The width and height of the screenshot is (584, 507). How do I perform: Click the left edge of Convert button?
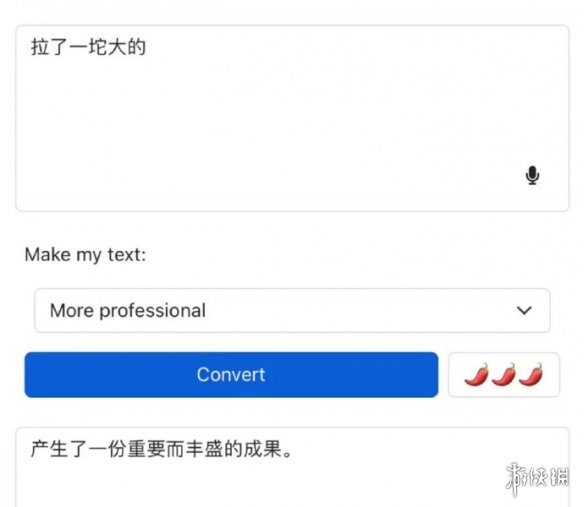(30, 375)
